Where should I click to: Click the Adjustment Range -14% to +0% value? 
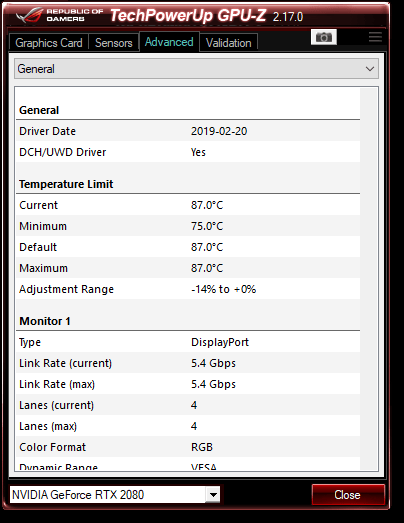[224, 289]
